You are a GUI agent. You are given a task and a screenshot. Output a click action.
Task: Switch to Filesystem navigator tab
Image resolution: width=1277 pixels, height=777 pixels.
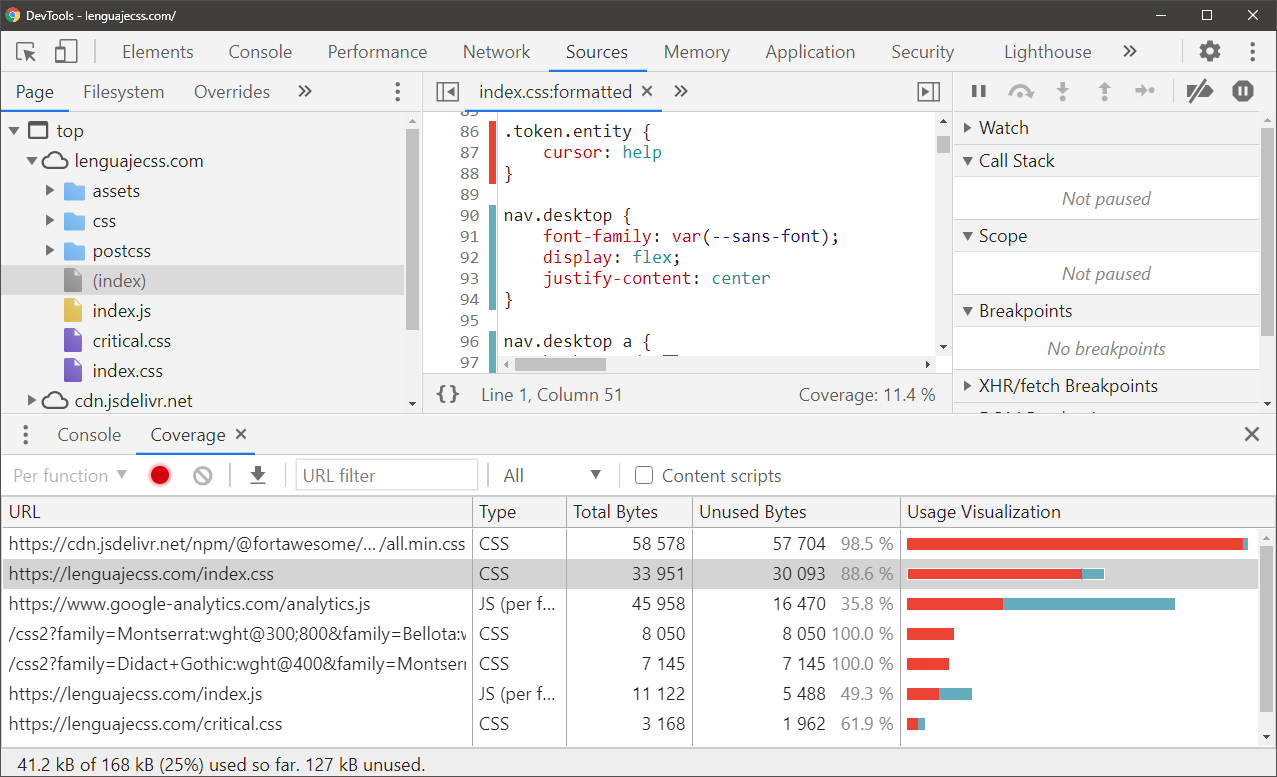tap(123, 92)
